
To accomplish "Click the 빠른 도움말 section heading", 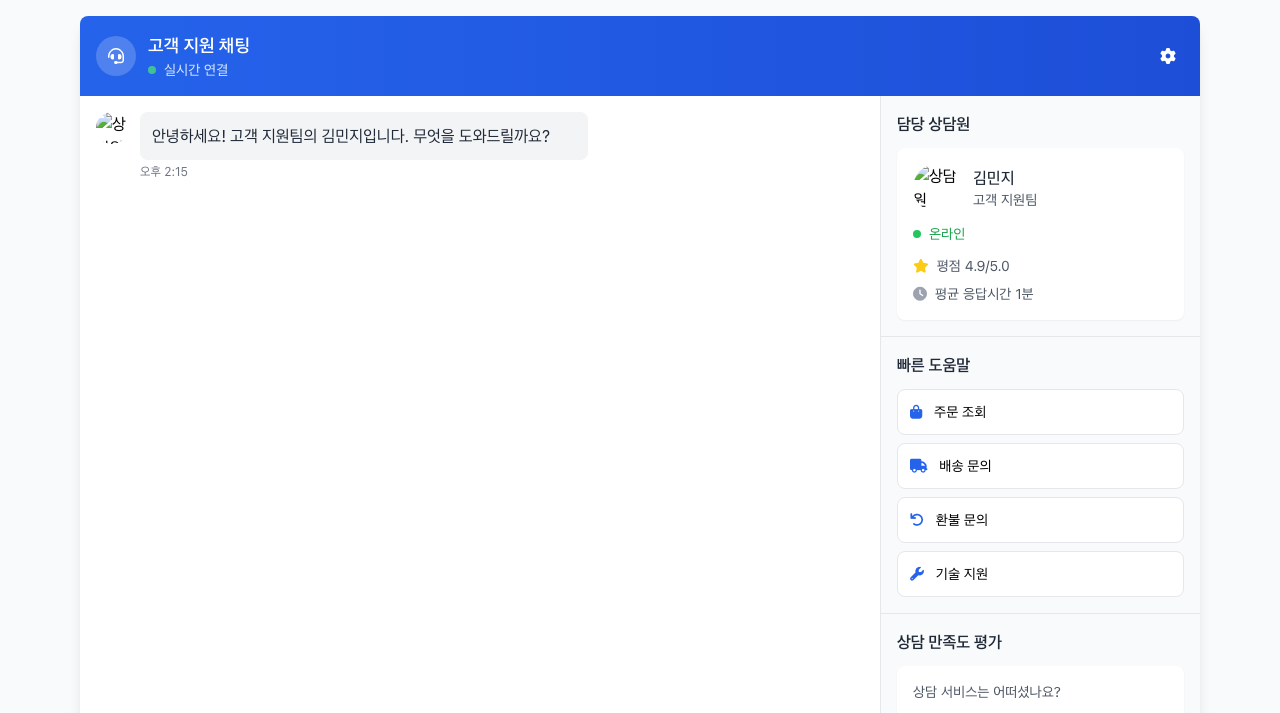I will tap(933, 365).
